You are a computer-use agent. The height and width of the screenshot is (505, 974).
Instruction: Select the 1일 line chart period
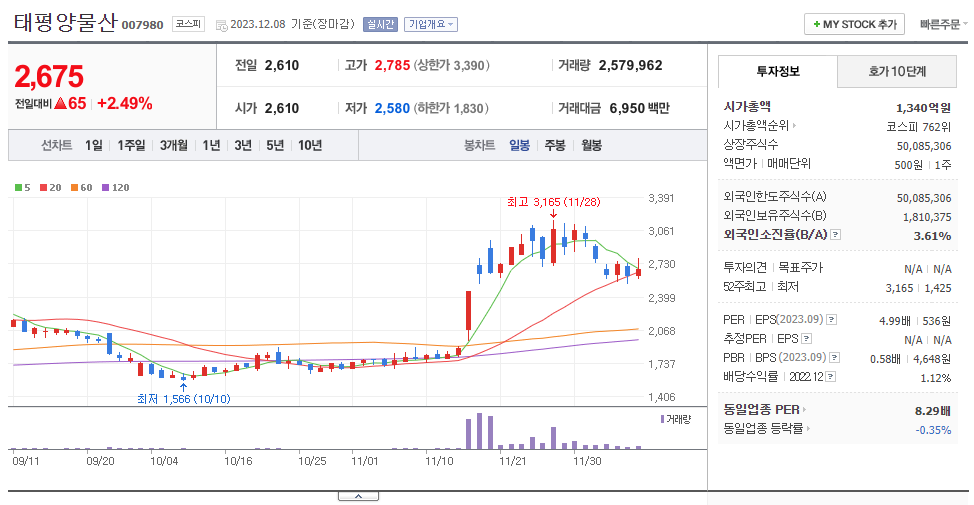(94, 145)
